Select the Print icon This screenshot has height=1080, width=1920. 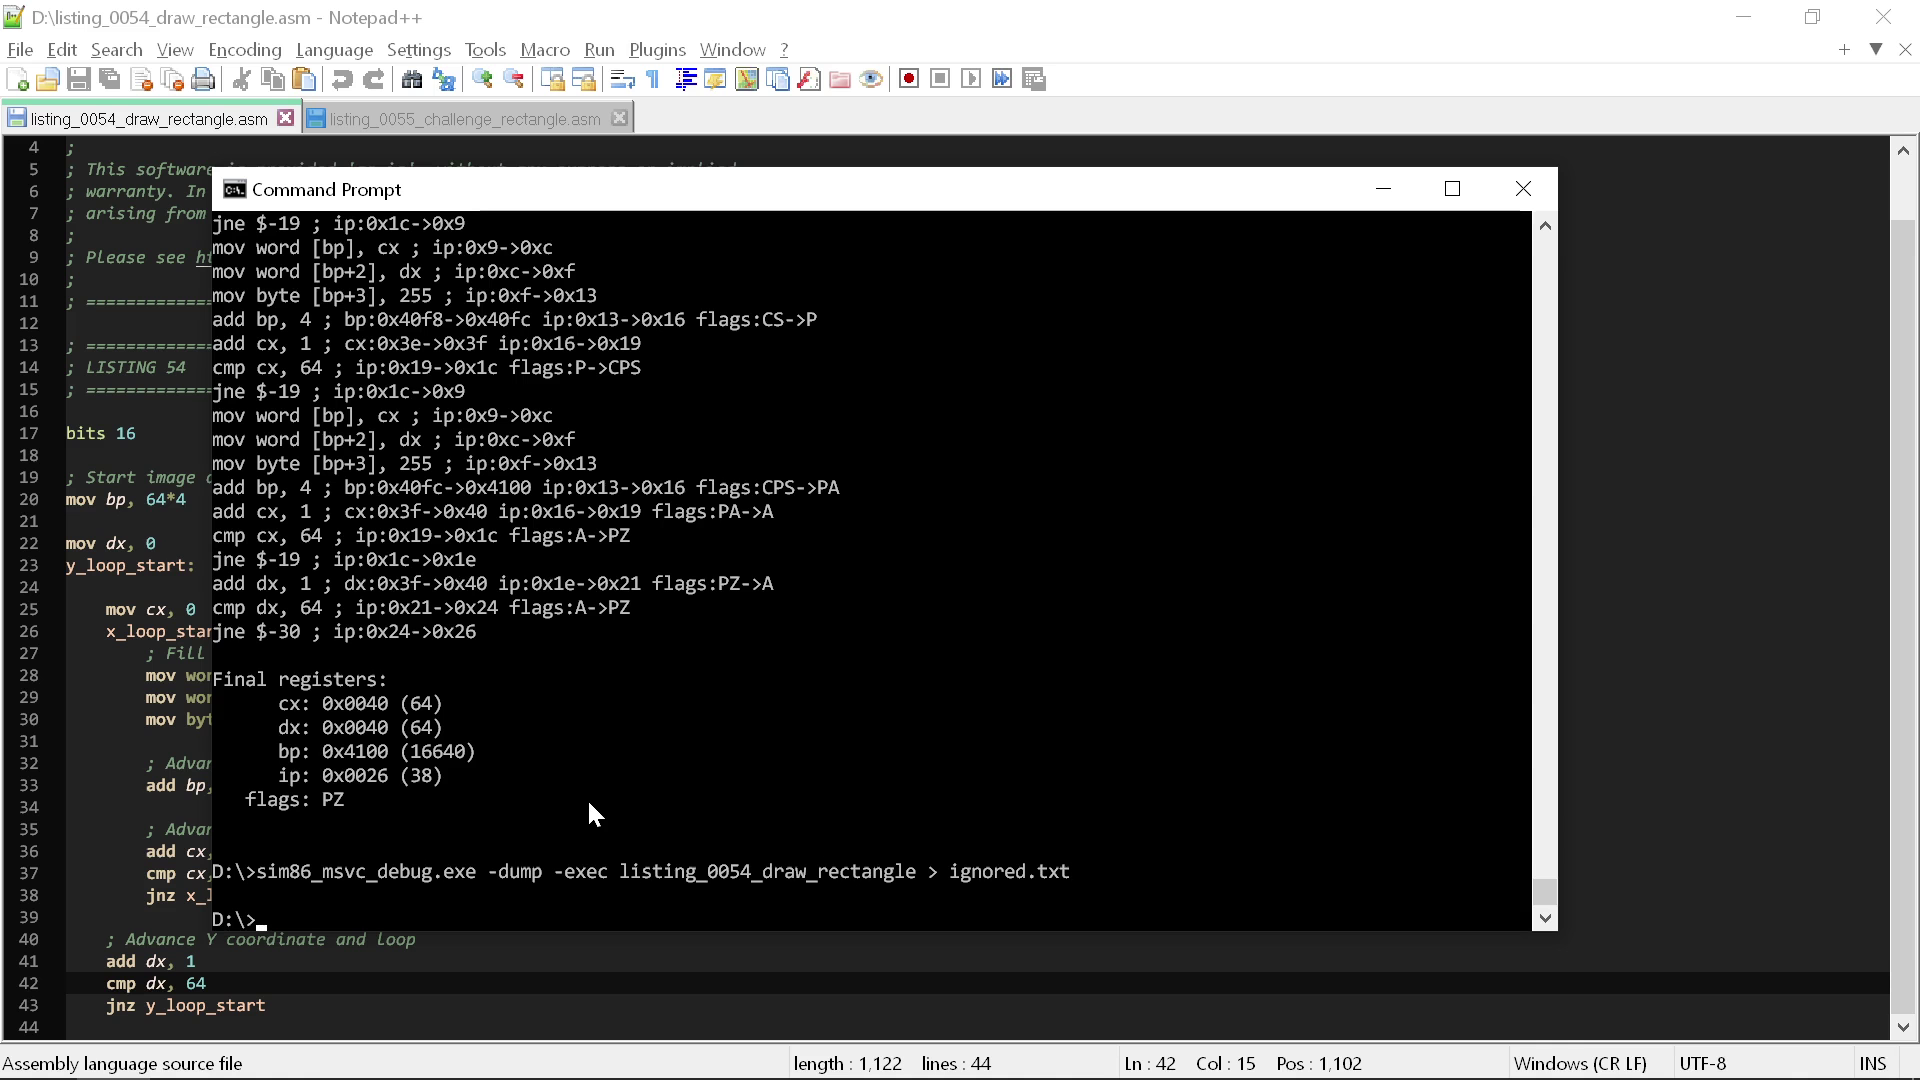(x=203, y=79)
